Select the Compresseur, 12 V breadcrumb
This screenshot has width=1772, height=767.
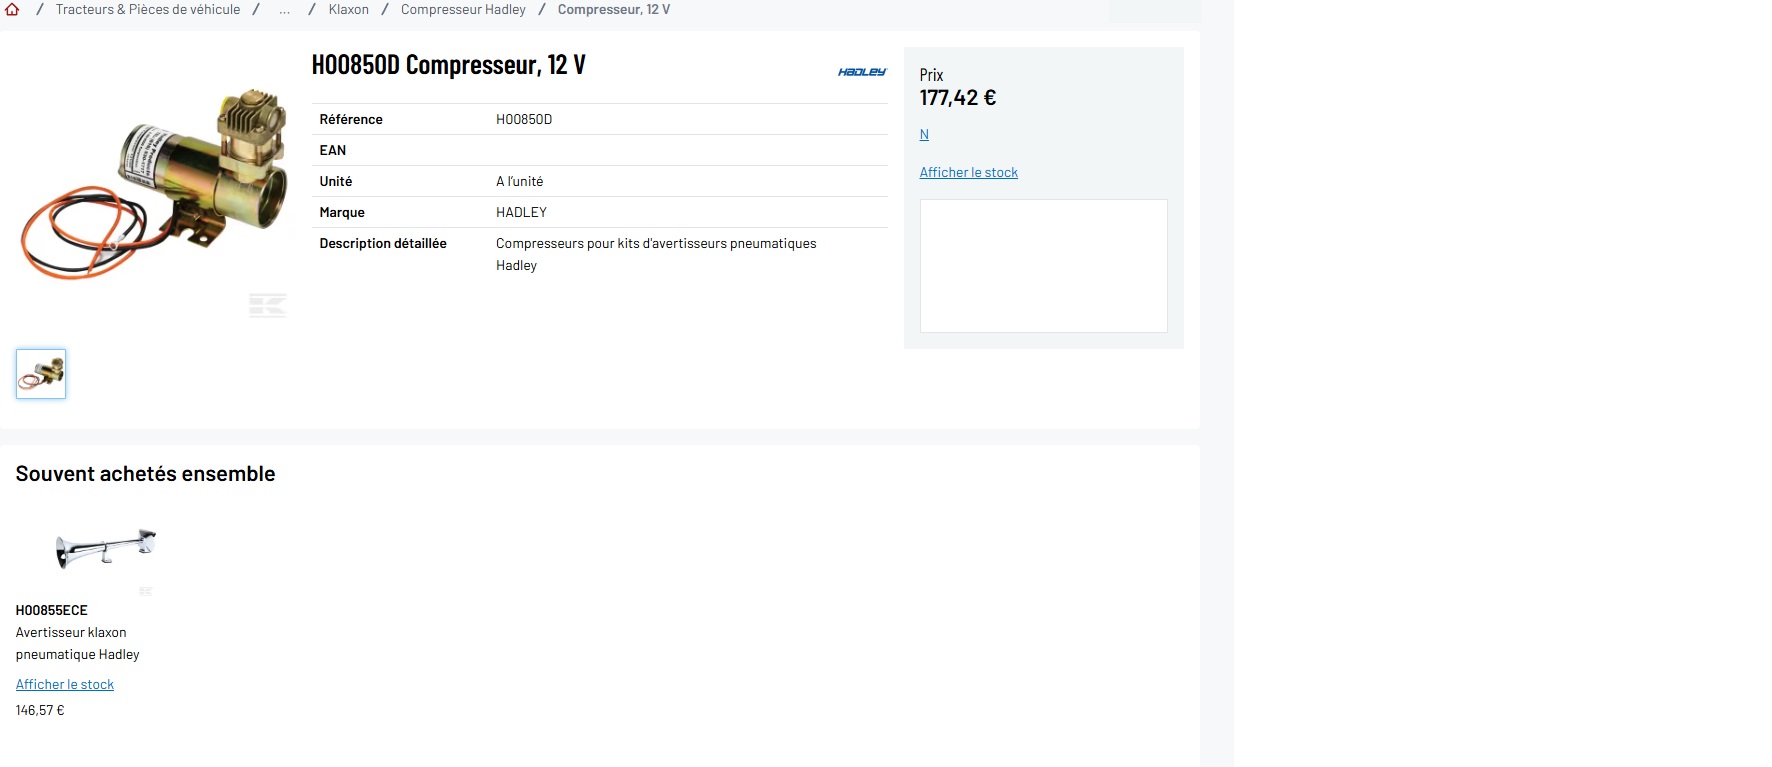(614, 9)
